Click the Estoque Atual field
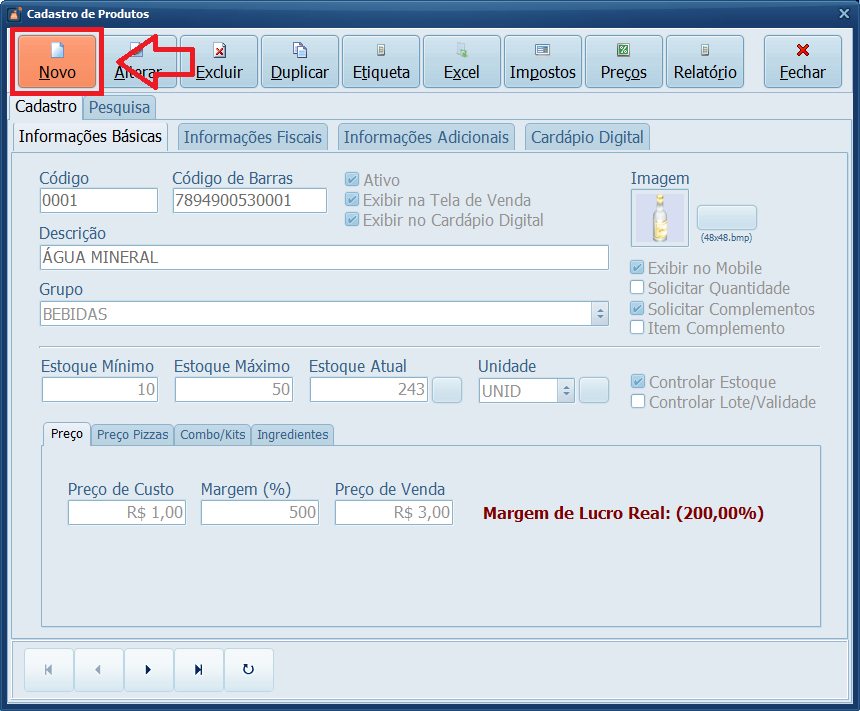This screenshot has height=711, width=860. [x=369, y=390]
